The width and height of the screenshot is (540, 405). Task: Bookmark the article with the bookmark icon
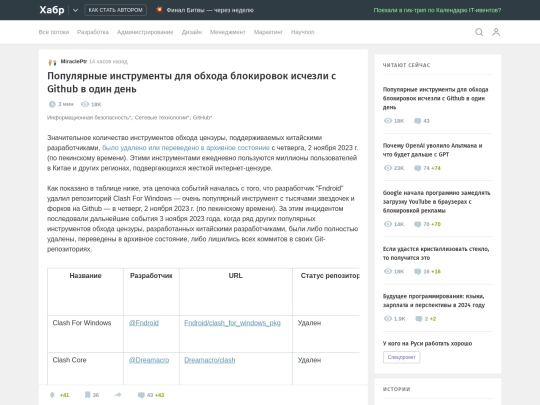[87, 395]
